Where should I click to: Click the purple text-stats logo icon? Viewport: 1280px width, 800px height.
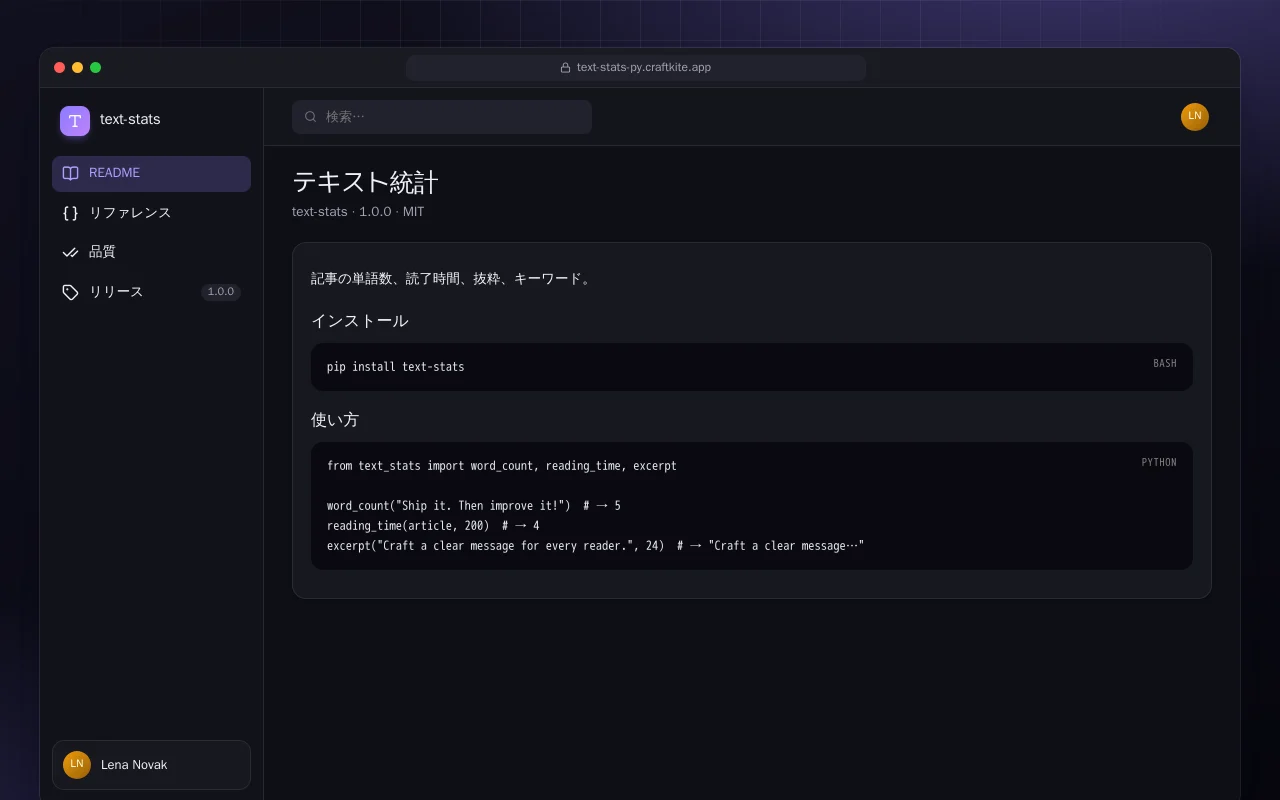[75, 121]
